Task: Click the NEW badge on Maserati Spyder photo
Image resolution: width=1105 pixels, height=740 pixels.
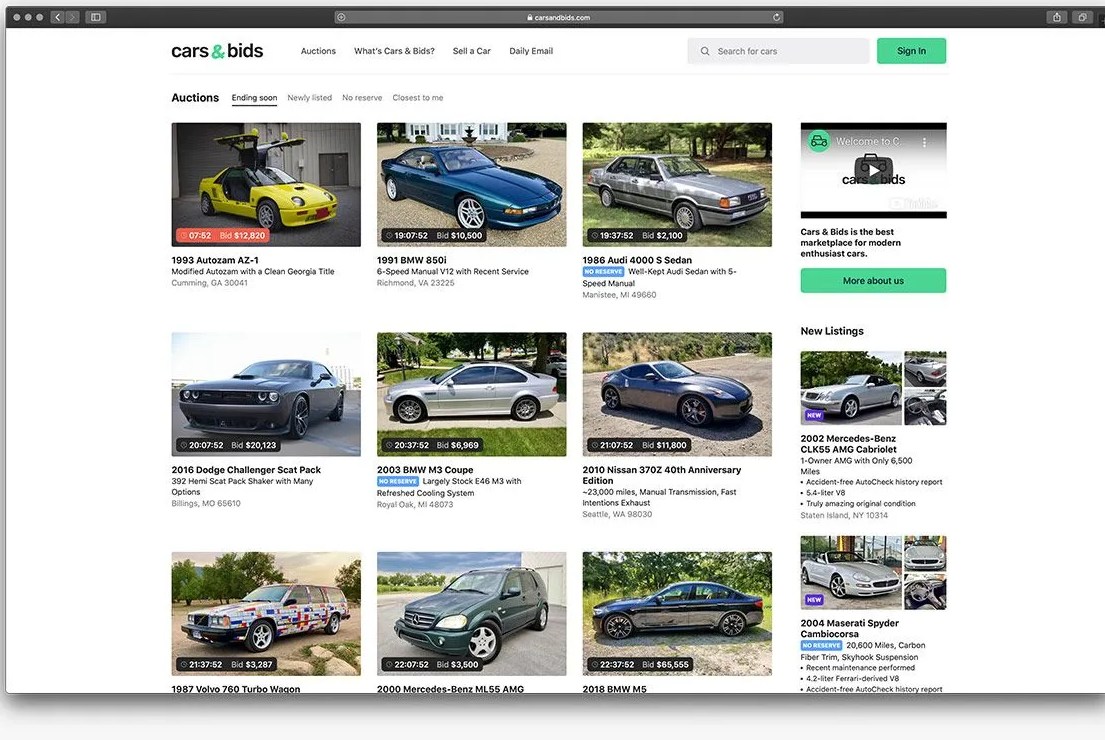Action: 814,600
